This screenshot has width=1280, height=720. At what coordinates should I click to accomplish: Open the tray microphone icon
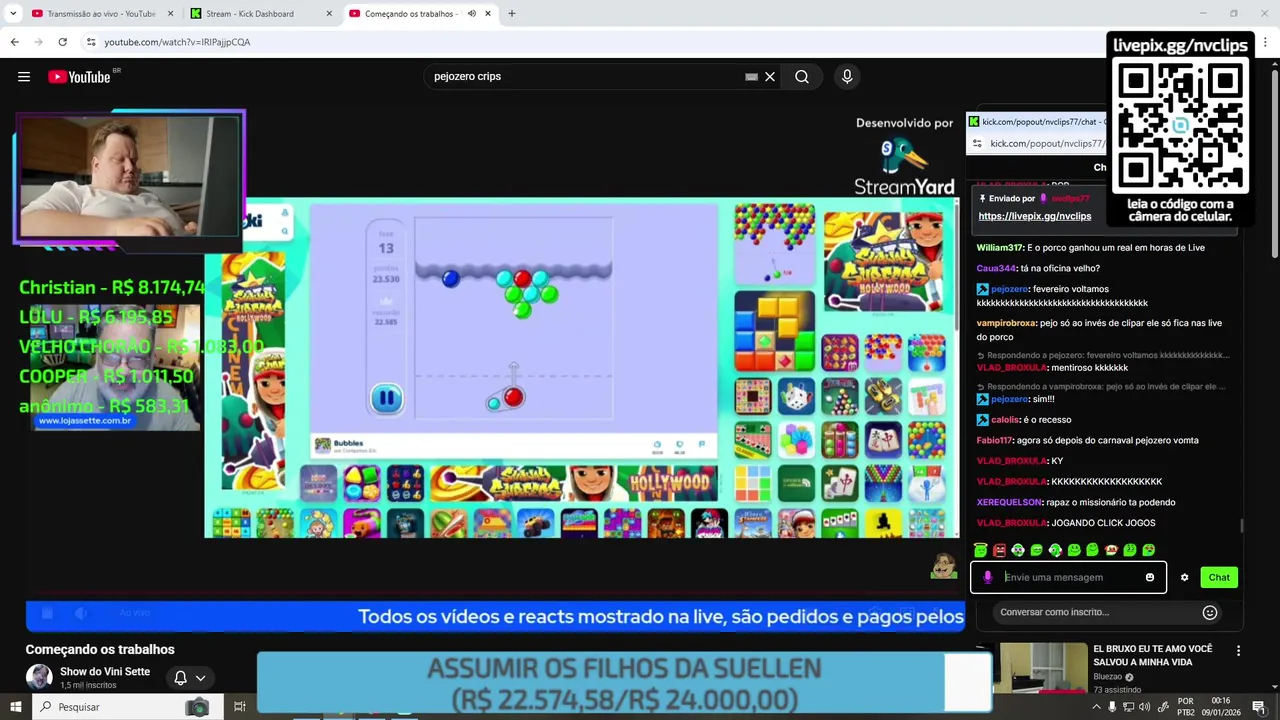click(1113, 707)
